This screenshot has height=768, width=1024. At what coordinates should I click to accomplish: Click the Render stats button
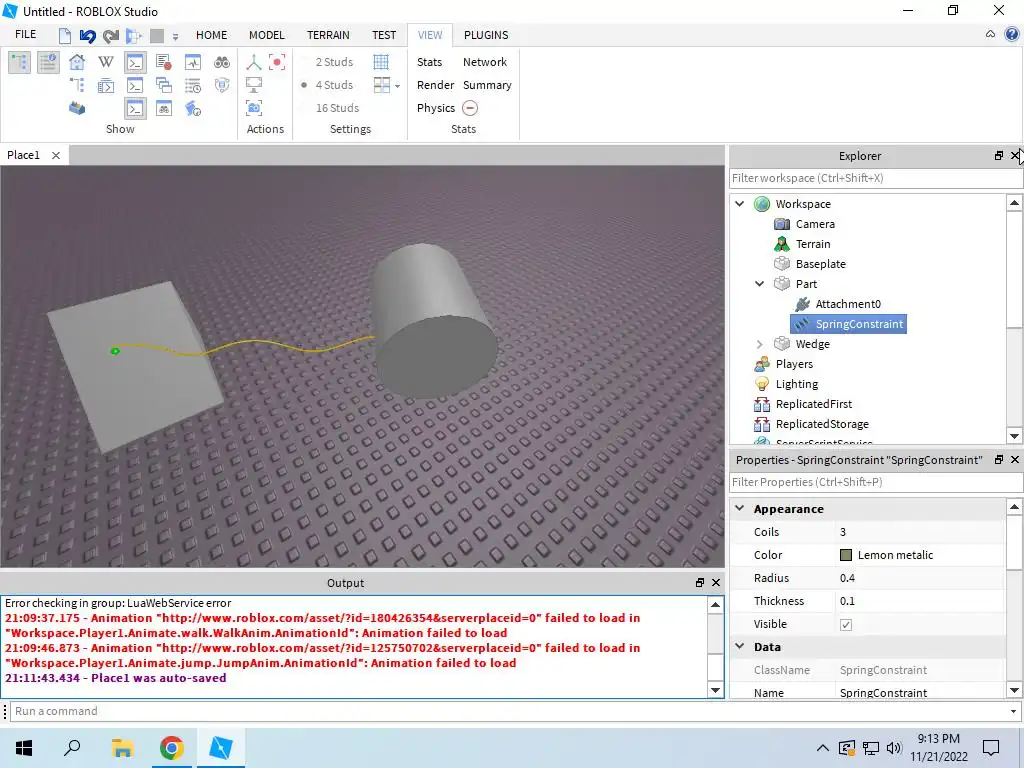(x=435, y=85)
